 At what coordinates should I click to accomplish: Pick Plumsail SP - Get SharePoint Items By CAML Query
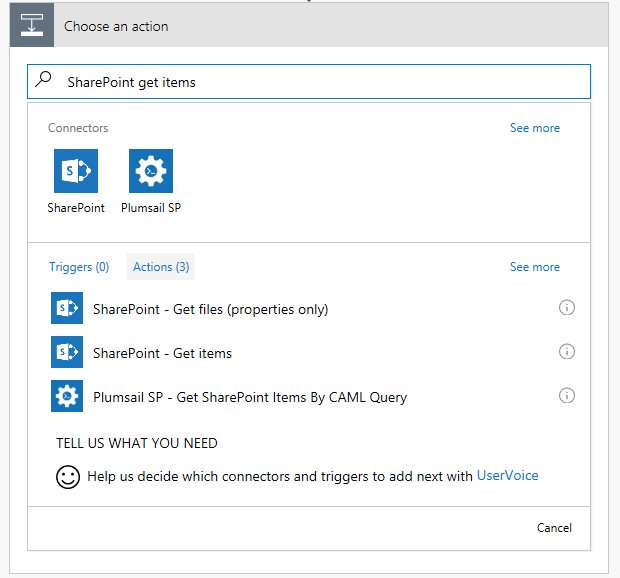[250, 397]
